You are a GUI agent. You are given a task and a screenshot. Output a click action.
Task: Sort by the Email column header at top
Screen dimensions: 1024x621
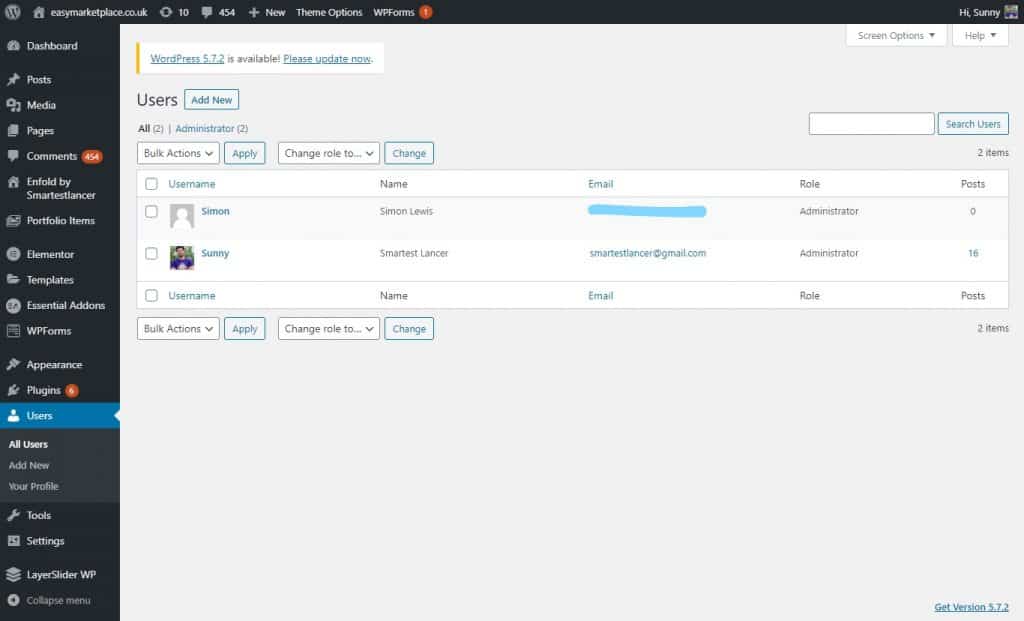(601, 184)
